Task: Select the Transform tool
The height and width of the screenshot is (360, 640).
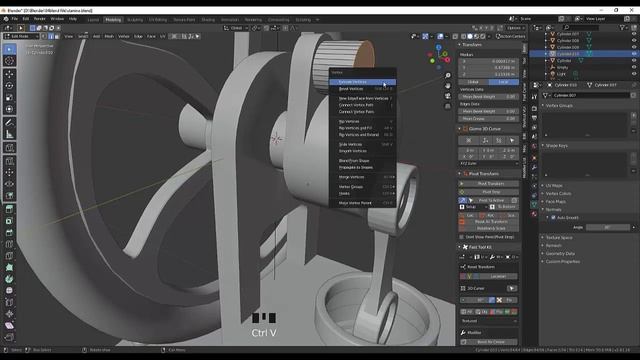Action: (9, 109)
